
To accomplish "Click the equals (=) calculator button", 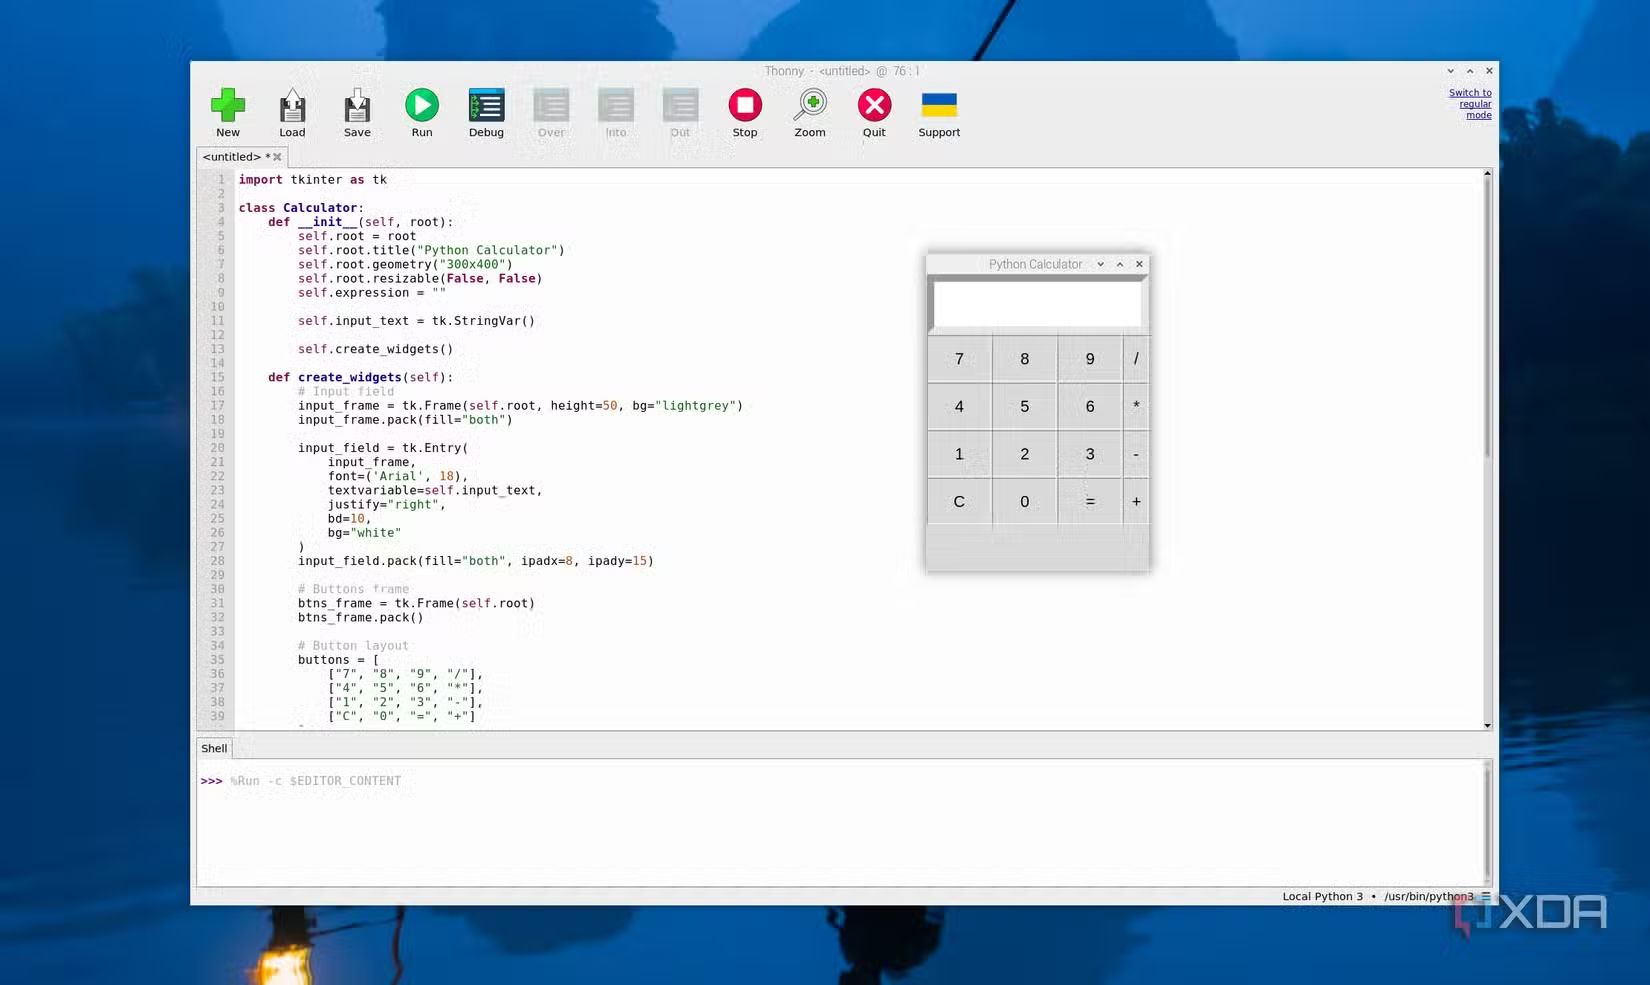I will coord(1090,502).
